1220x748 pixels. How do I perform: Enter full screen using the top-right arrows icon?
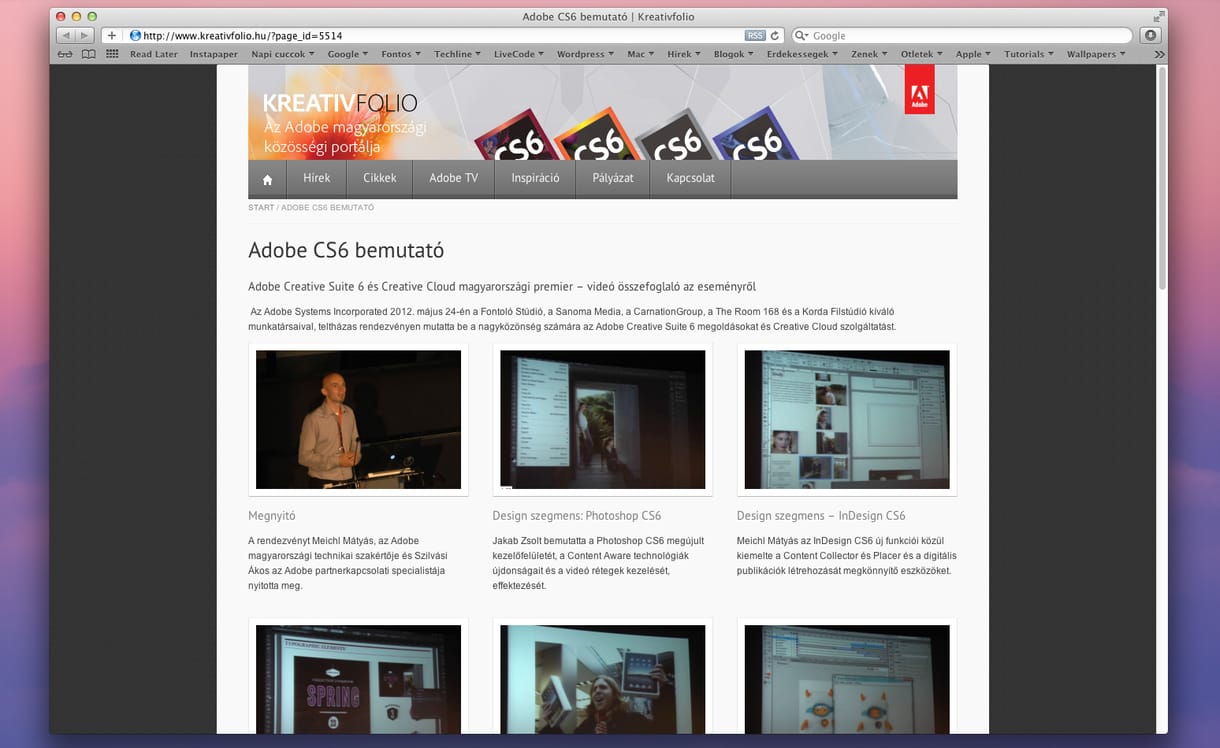tap(1158, 16)
